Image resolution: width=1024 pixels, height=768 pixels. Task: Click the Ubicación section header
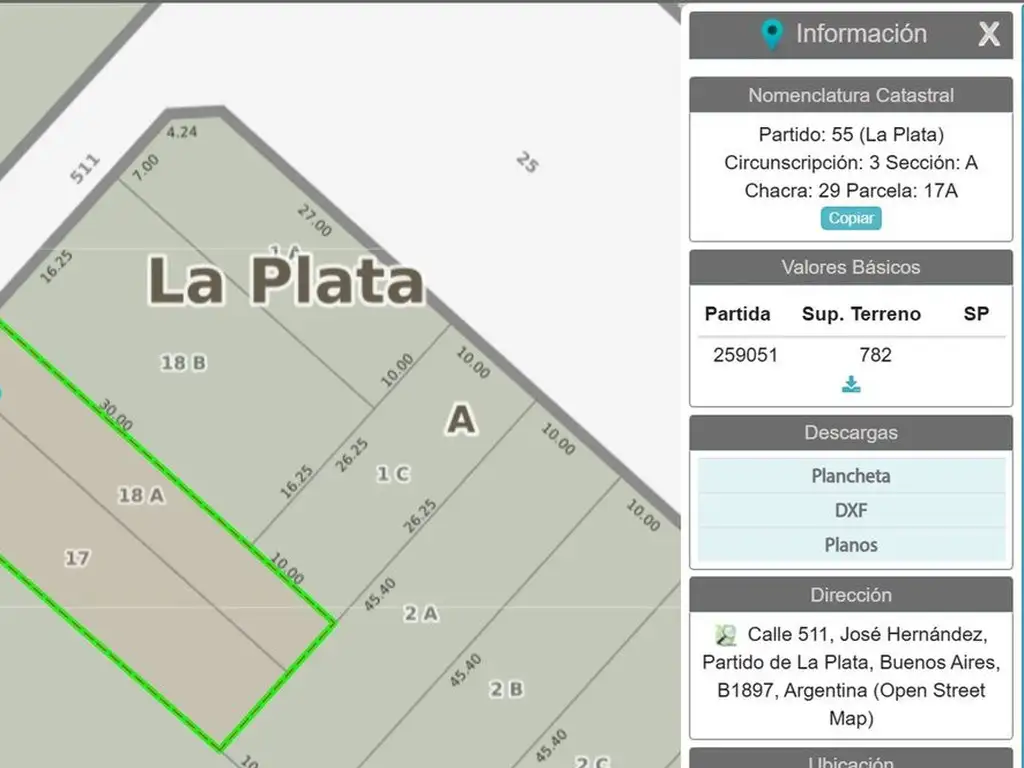pos(851,759)
